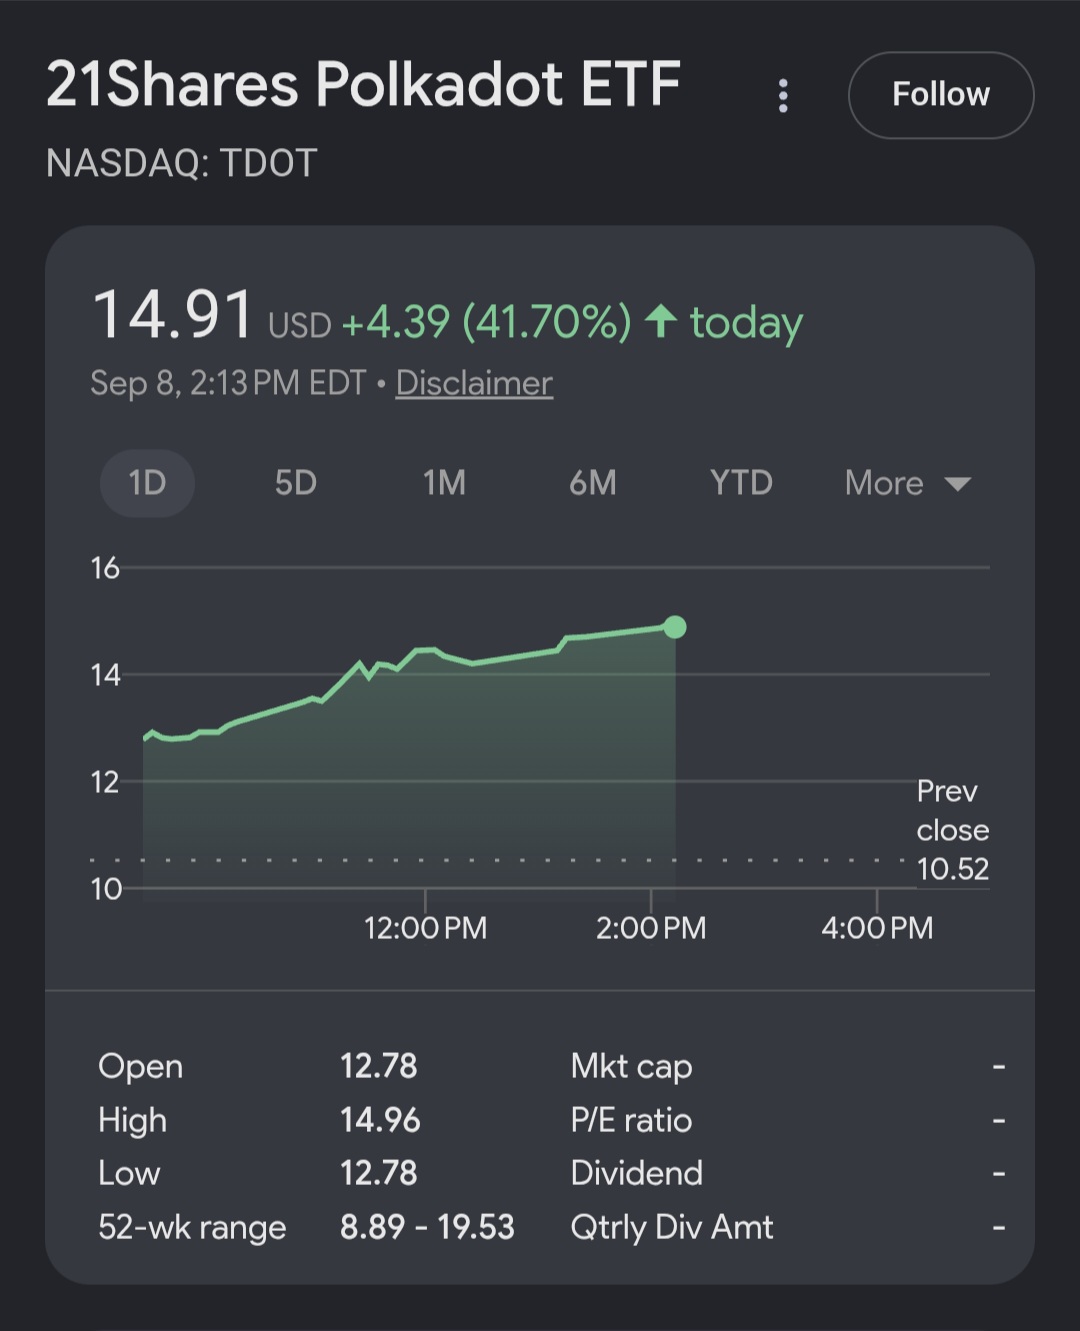Click the green current price dot
Screen dimensions: 1080x1331
click(675, 627)
